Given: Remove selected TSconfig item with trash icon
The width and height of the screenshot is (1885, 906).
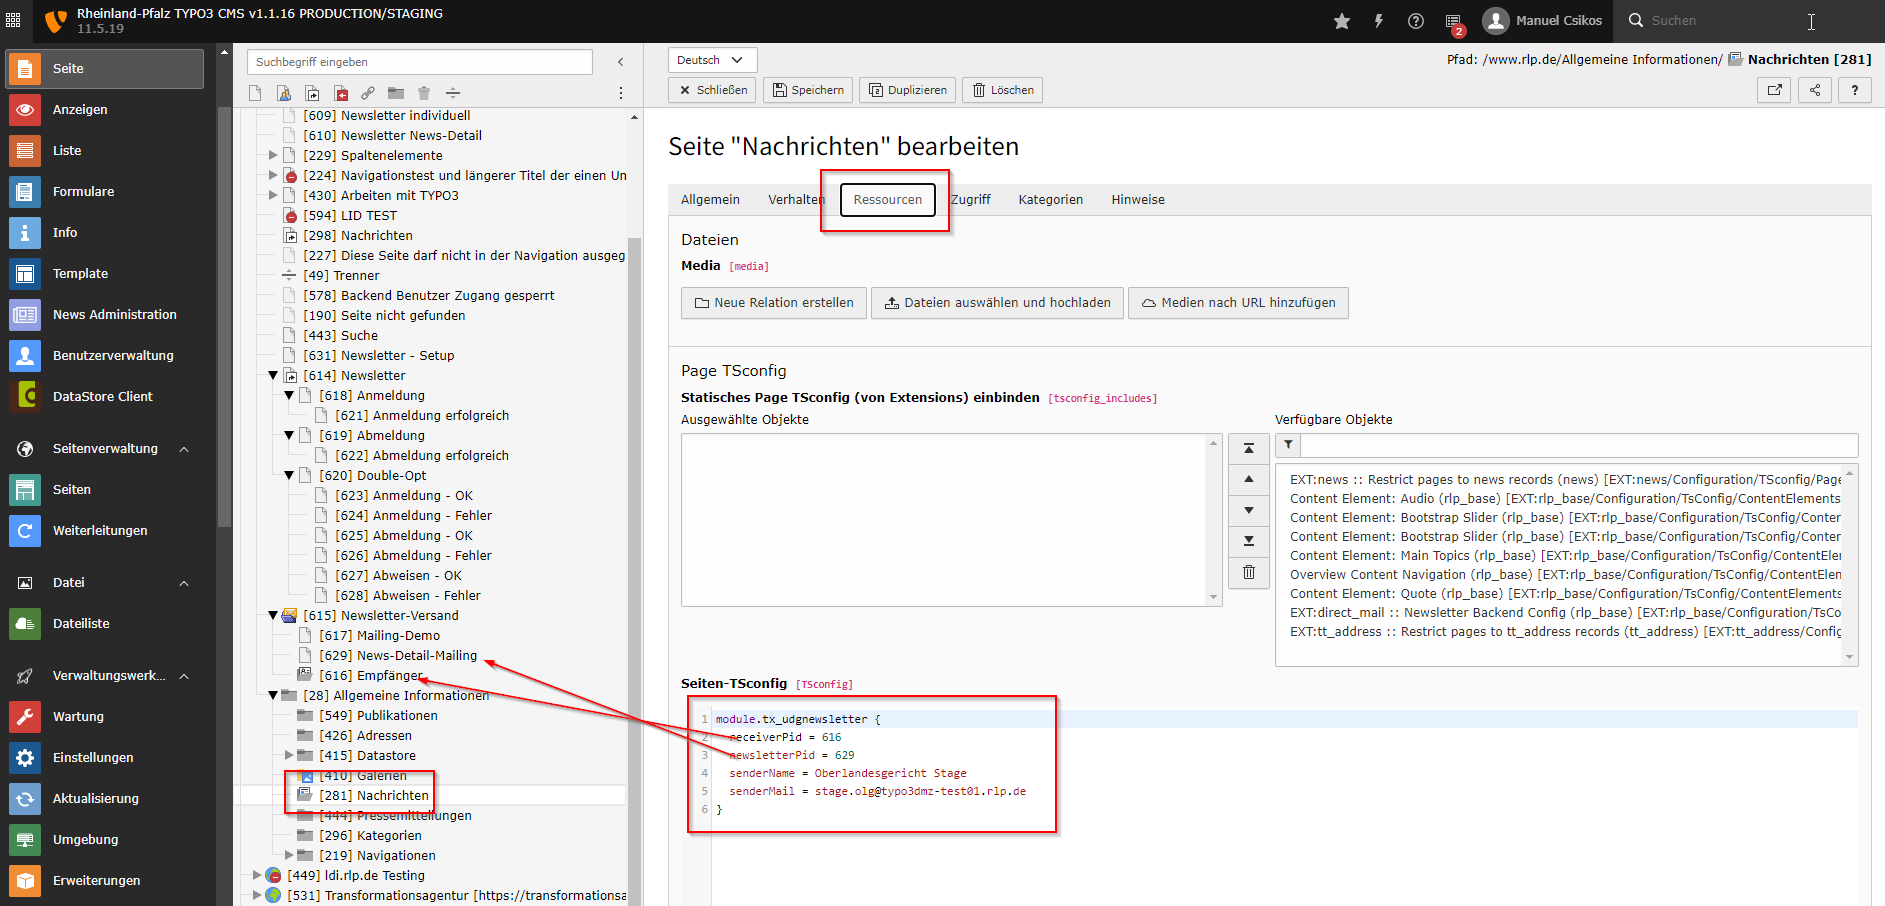Looking at the screenshot, I should tap(1249, 572).
